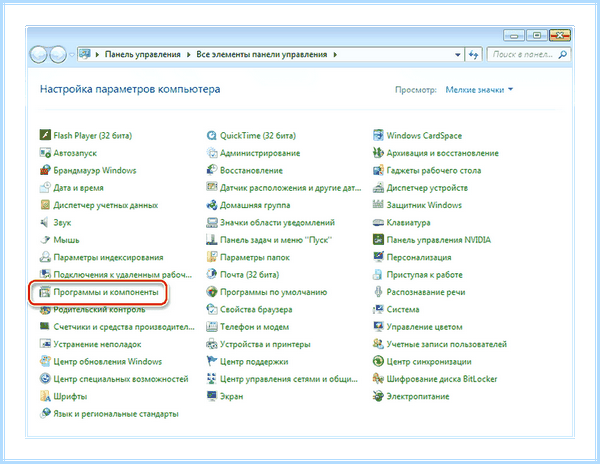This screenshot has height=464, width=600.
Task: Open the Шрифты fonts icon
Action: click(45, 396)
